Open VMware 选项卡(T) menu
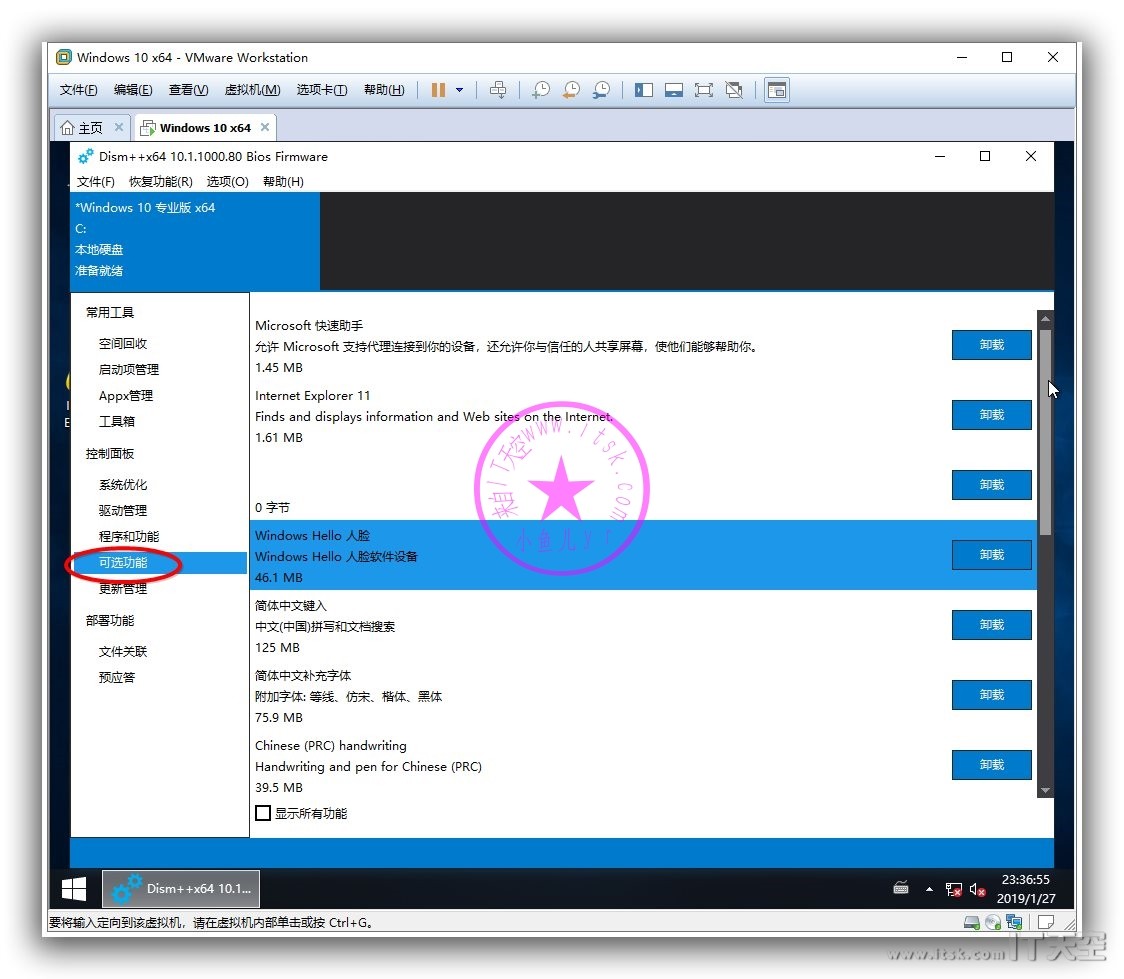 (x=322, y=90)
